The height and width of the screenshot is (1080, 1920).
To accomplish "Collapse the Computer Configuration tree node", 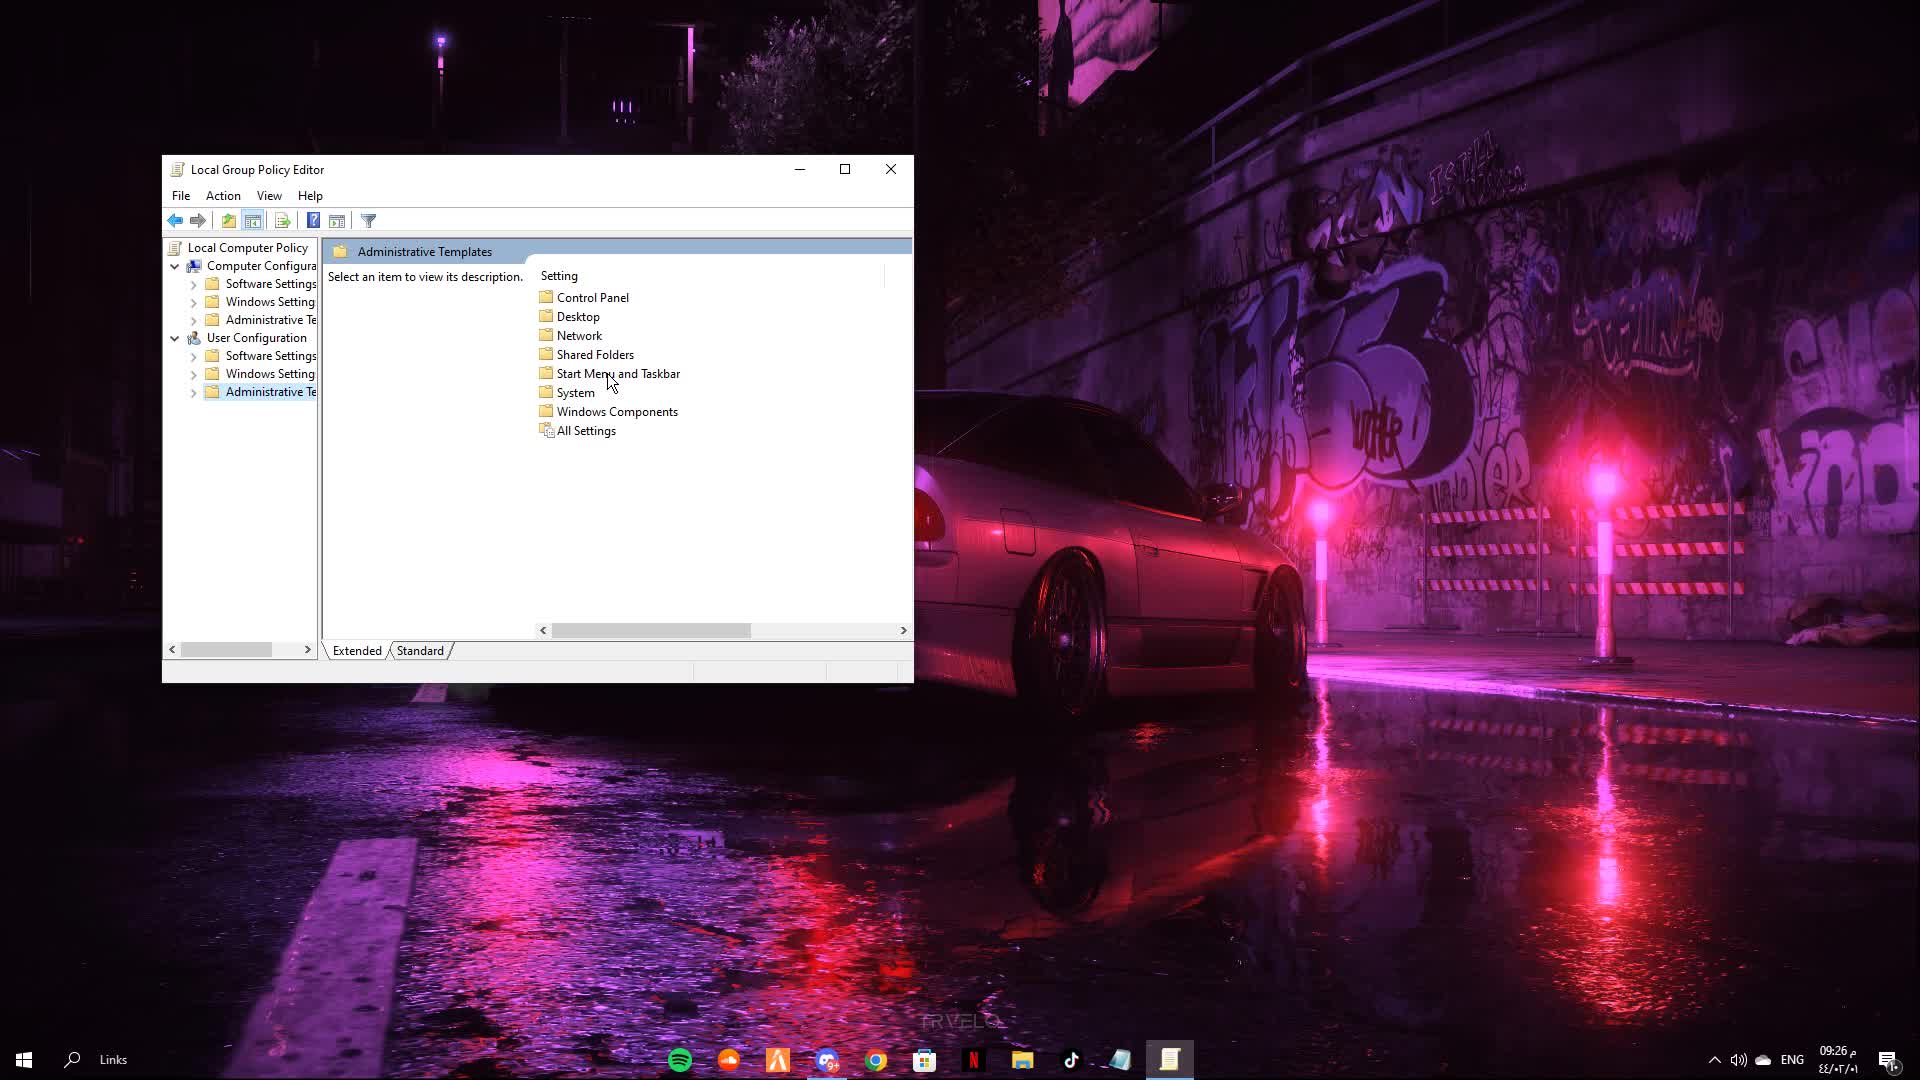I will (175, 265).
